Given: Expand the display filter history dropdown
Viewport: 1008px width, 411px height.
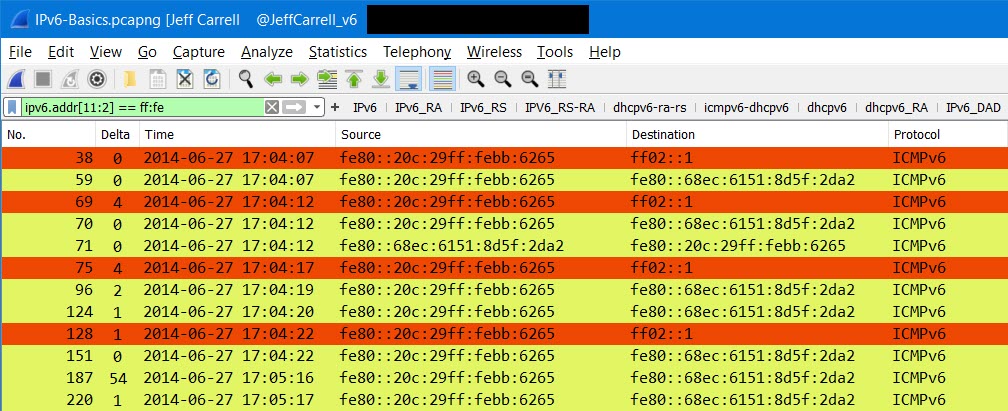Looking at the screenshot, I should pyautogui.click(x=317, y=107).
